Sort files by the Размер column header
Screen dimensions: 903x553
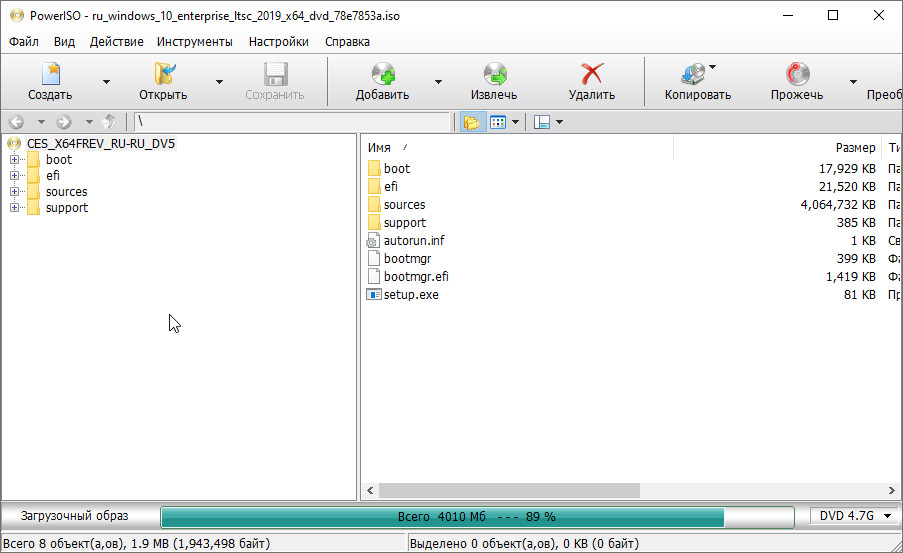point(855,147)
